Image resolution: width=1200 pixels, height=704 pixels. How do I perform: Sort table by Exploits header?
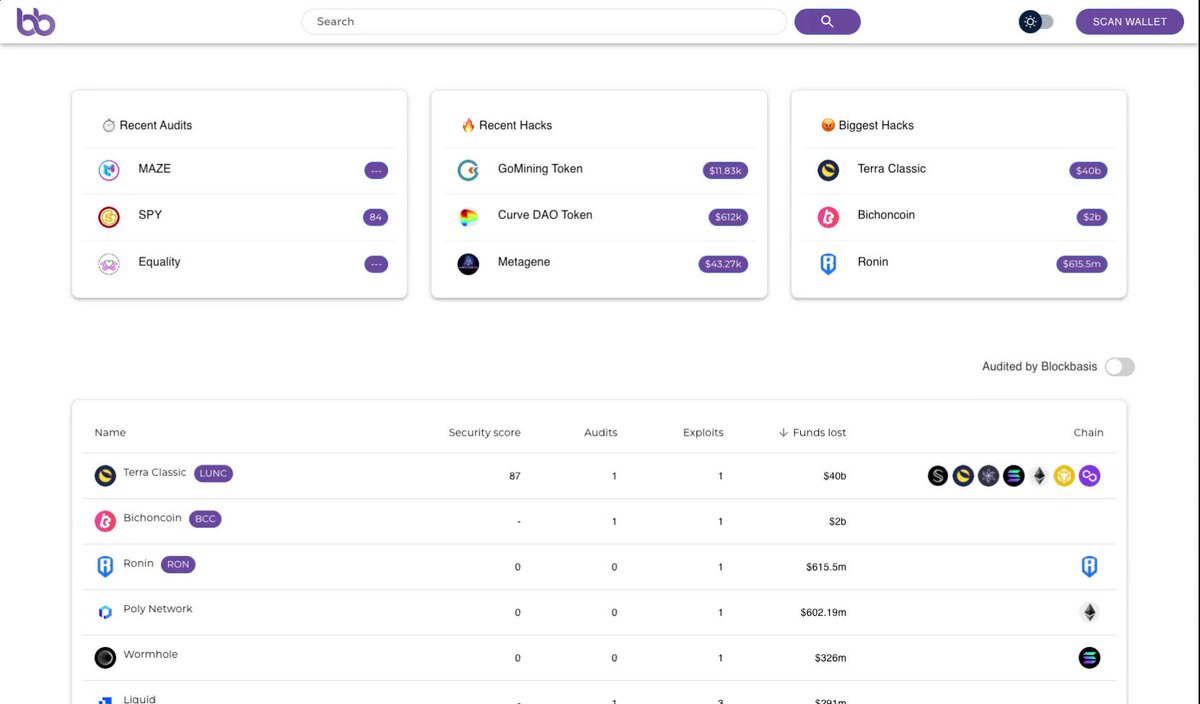coord(703,433)
